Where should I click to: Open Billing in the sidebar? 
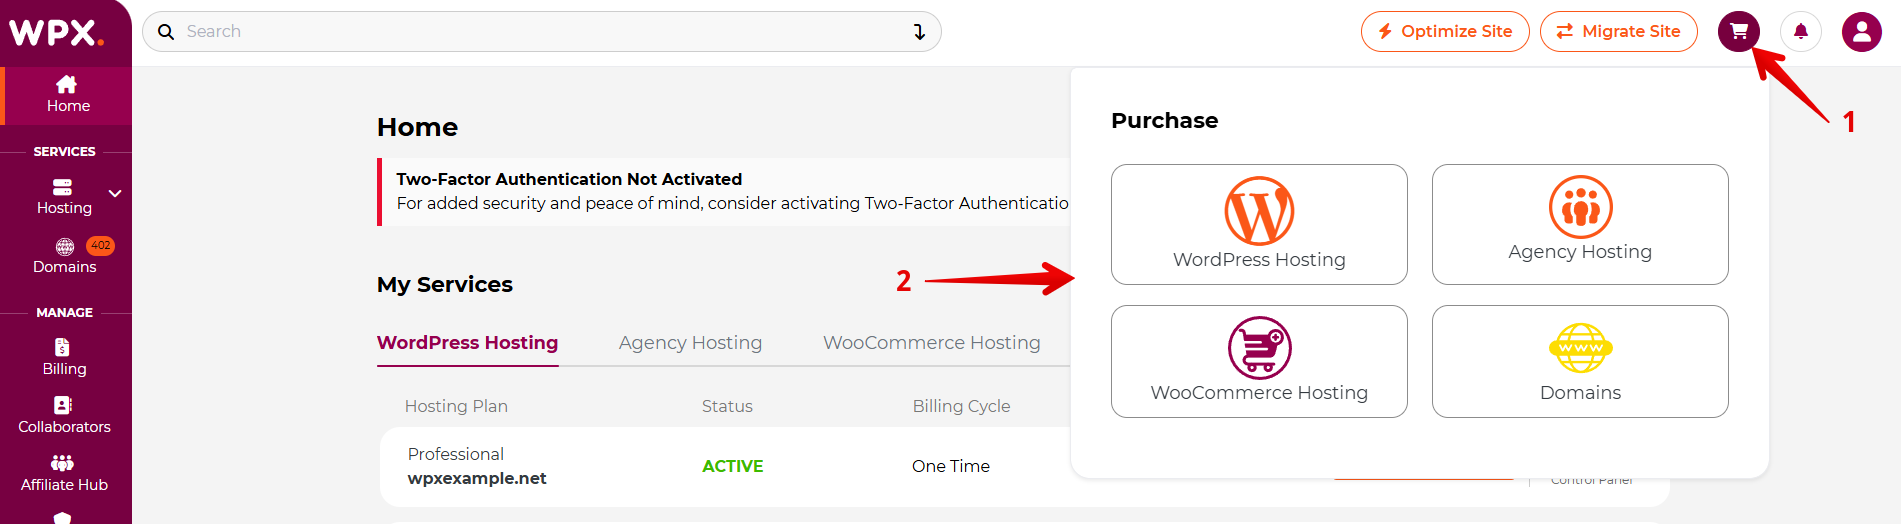(x=64, y=358)
